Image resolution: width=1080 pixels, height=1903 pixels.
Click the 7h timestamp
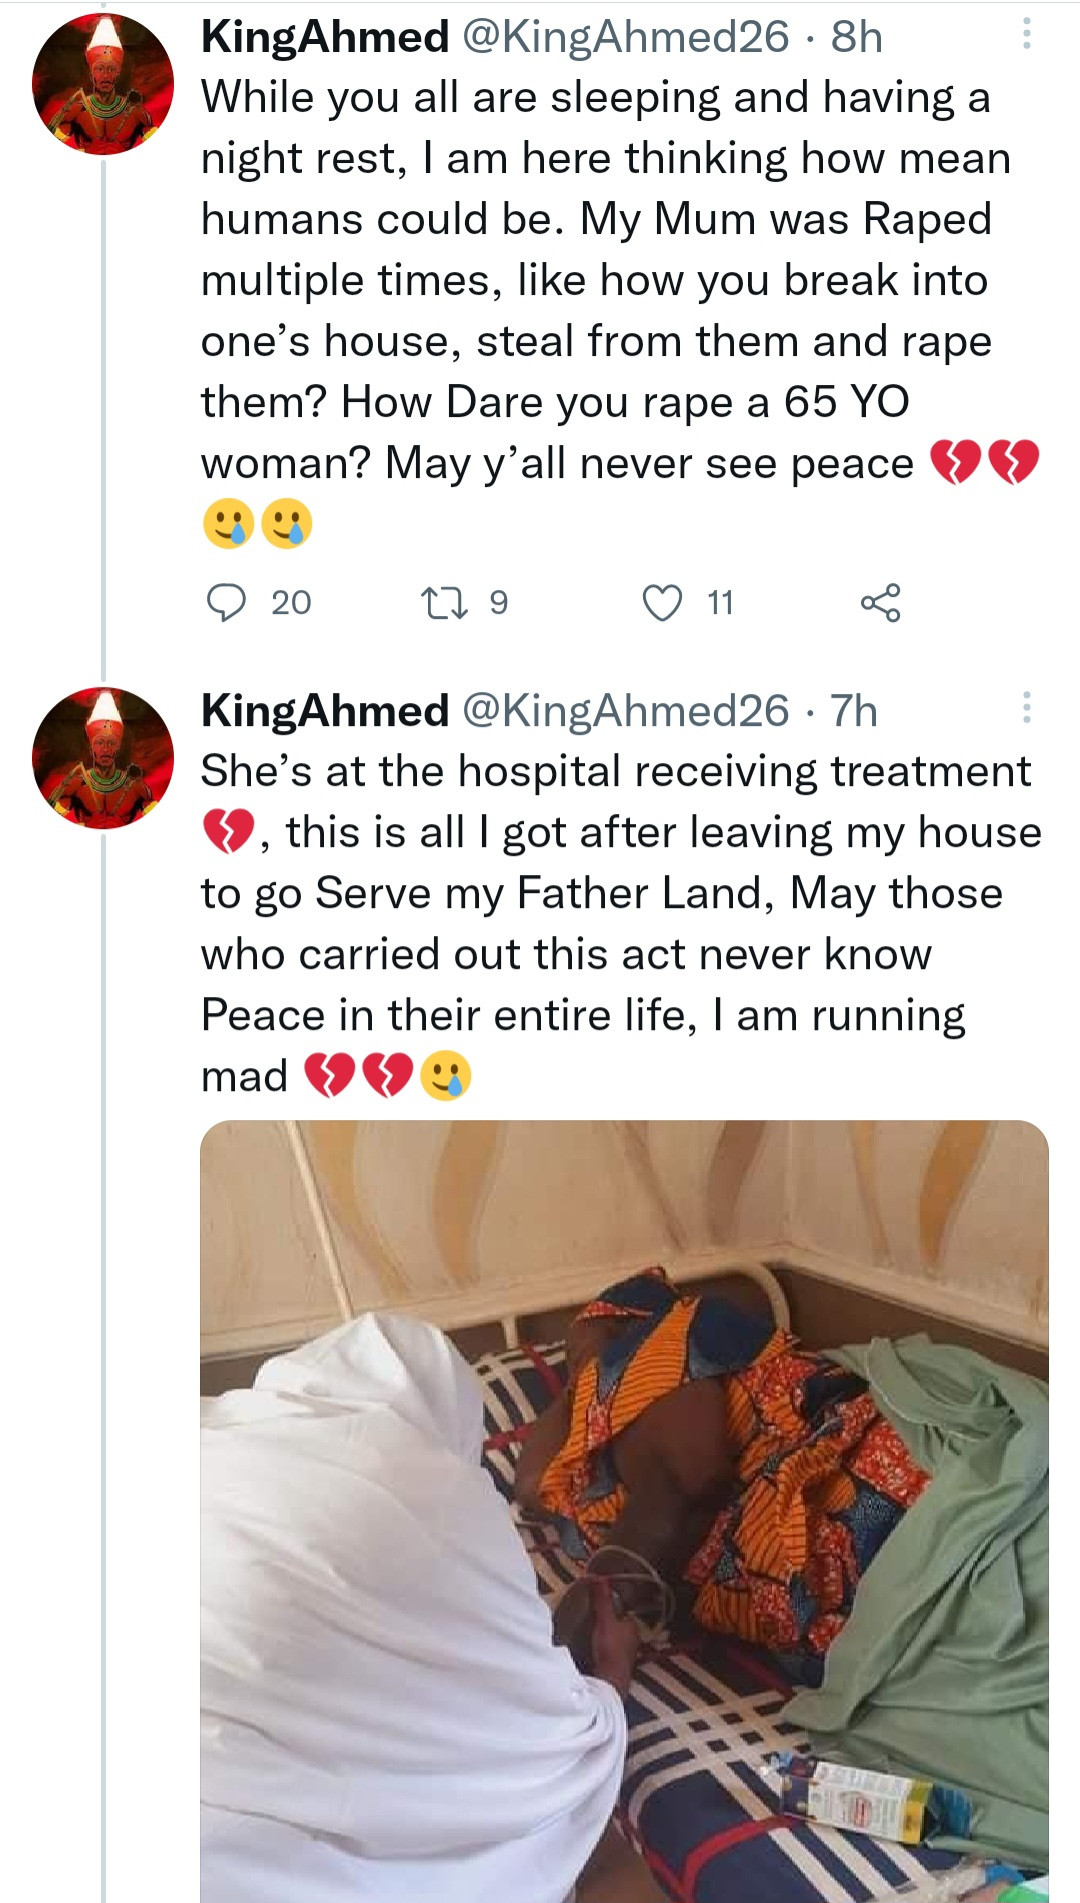click(x=854, y=711)
